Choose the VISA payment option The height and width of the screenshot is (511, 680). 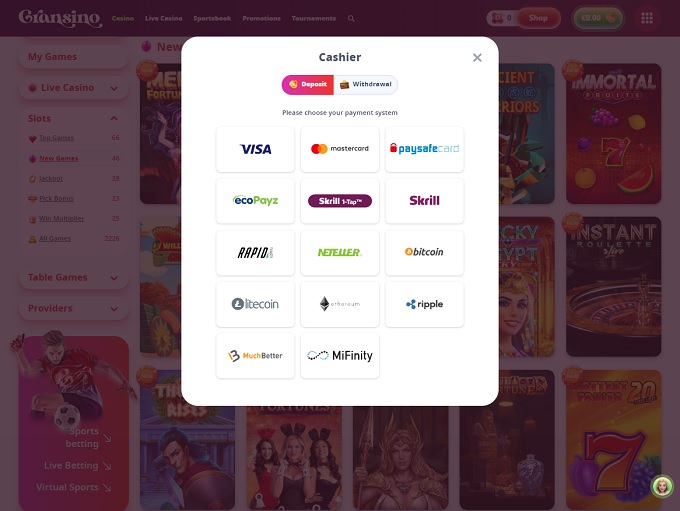point(255,149)
